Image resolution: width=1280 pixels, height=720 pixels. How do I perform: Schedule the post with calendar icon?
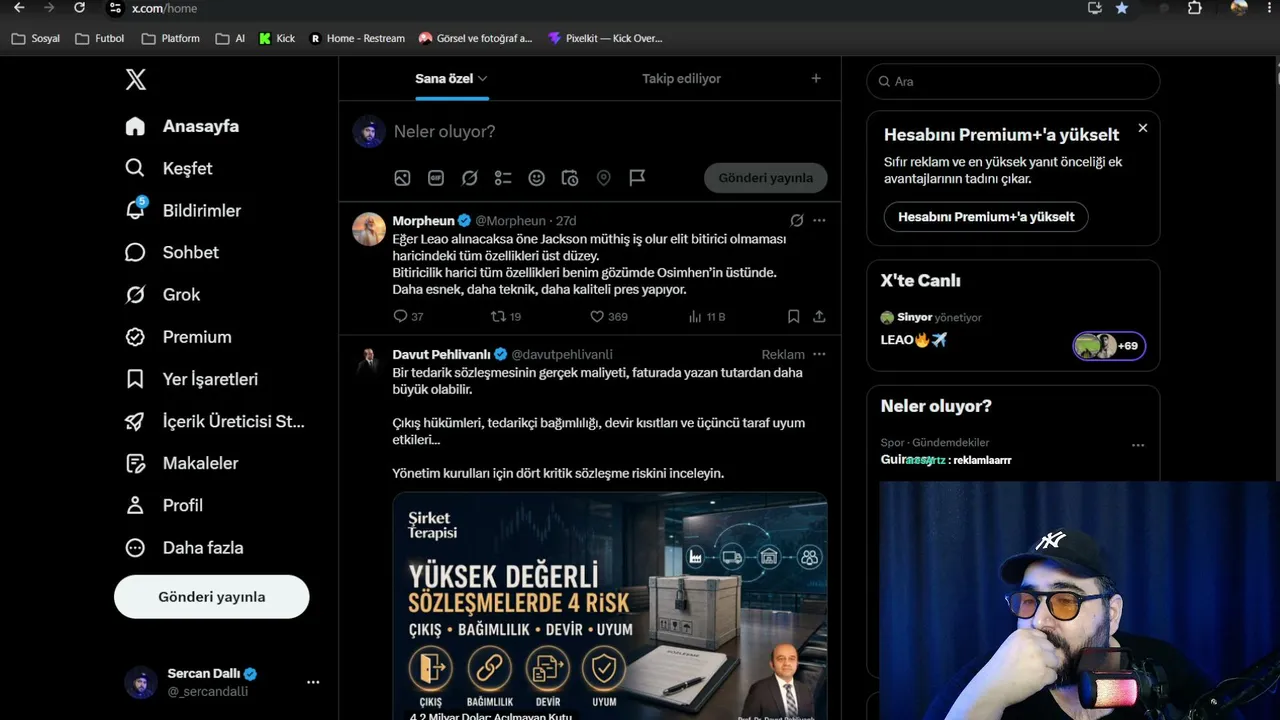[570, 178]
